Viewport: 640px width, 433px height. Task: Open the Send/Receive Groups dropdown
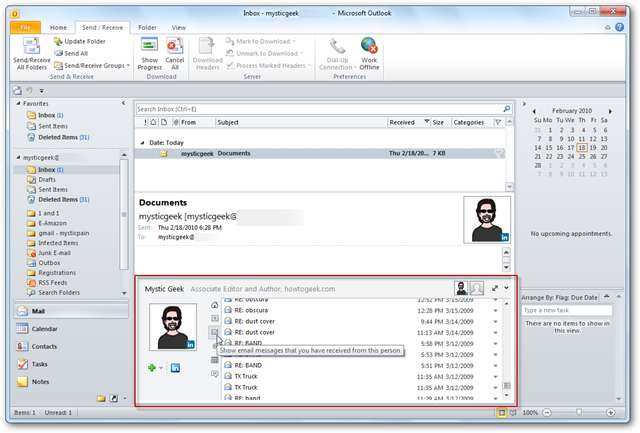point(92,64)
